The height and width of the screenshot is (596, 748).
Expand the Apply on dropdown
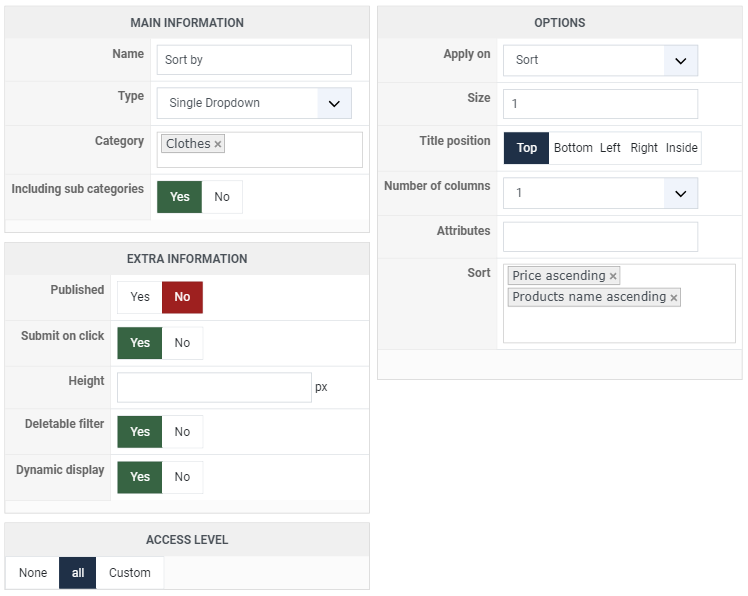coord(681,61)
